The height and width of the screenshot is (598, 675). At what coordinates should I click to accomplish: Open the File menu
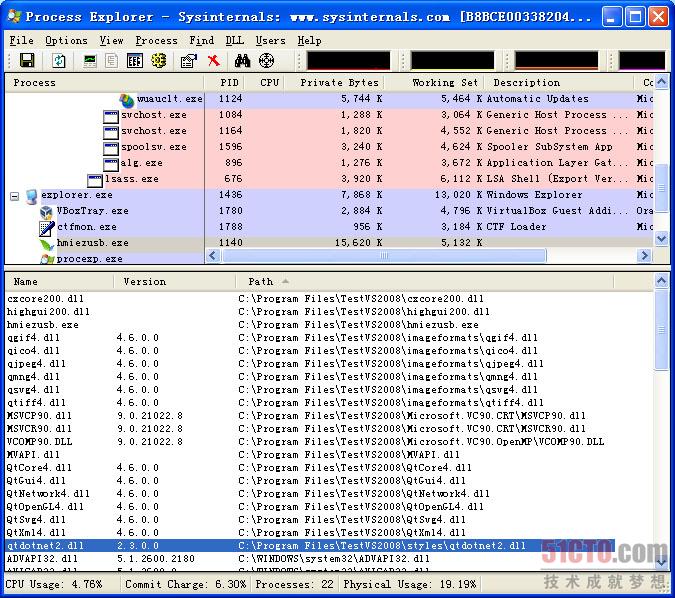[22, 40]
